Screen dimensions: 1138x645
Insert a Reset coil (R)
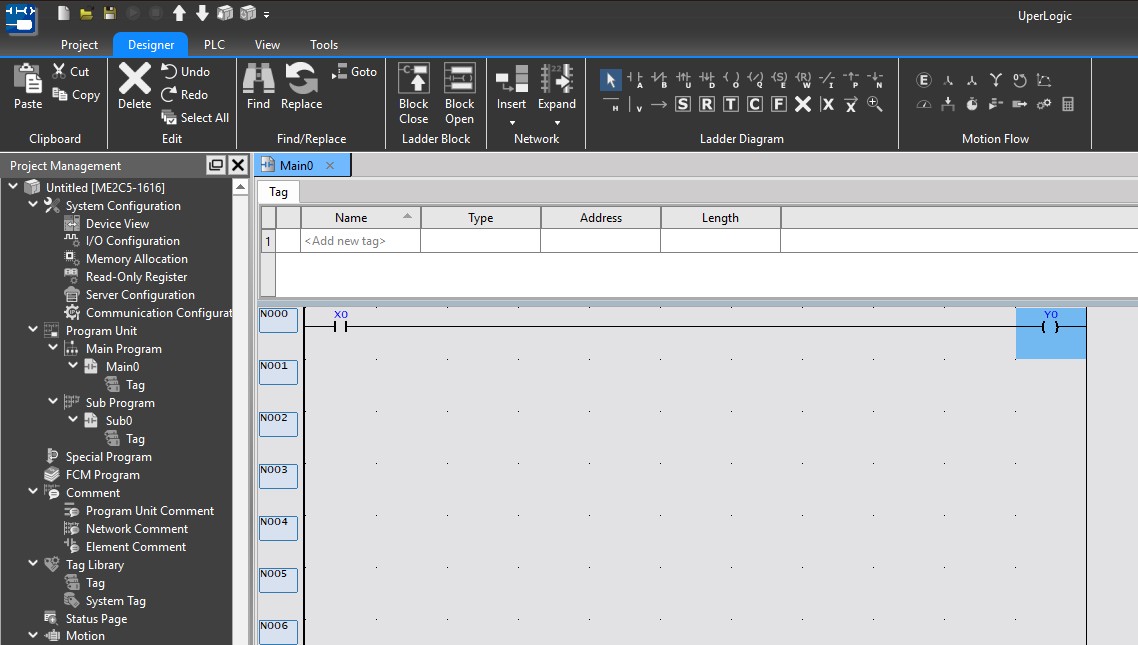pyautogui.click(x=803, y=79)
